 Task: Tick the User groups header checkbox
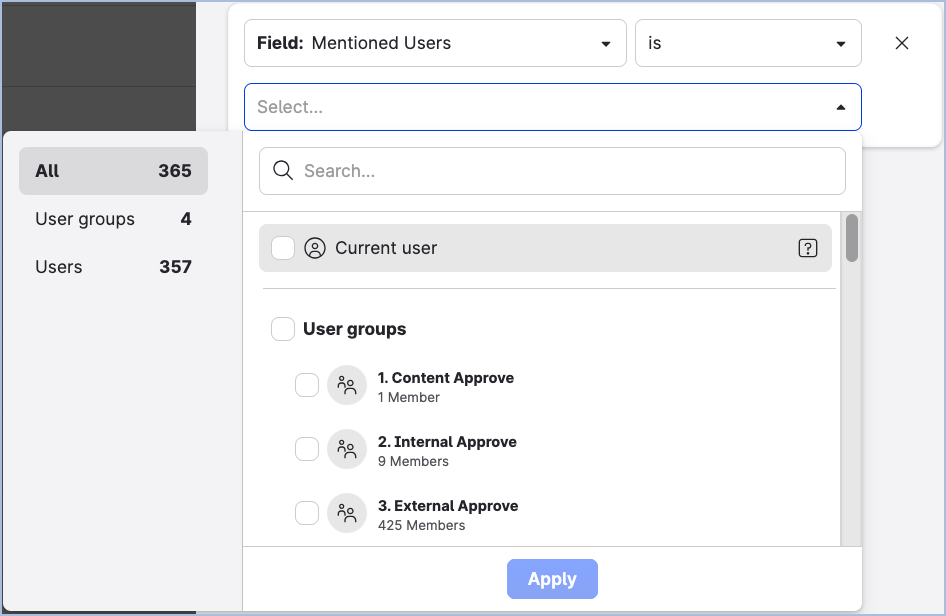283,329
